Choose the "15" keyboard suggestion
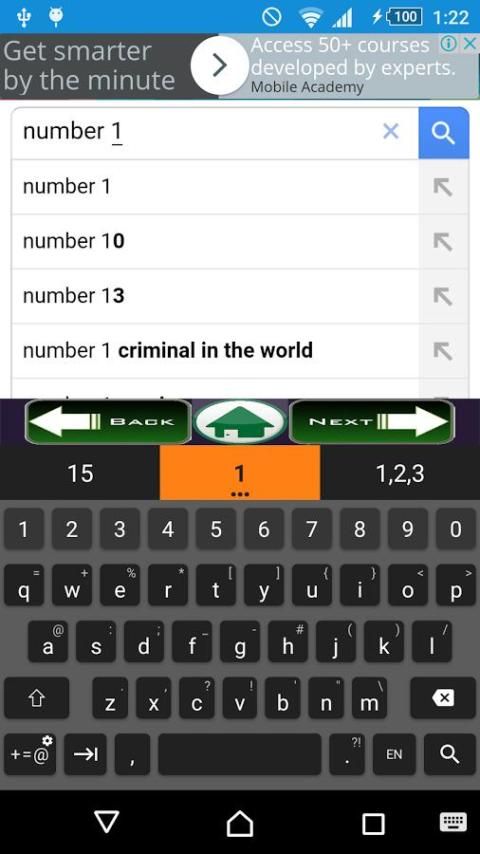Image resolution: width=480 pixels, height=854 pixels. [80, 473]
